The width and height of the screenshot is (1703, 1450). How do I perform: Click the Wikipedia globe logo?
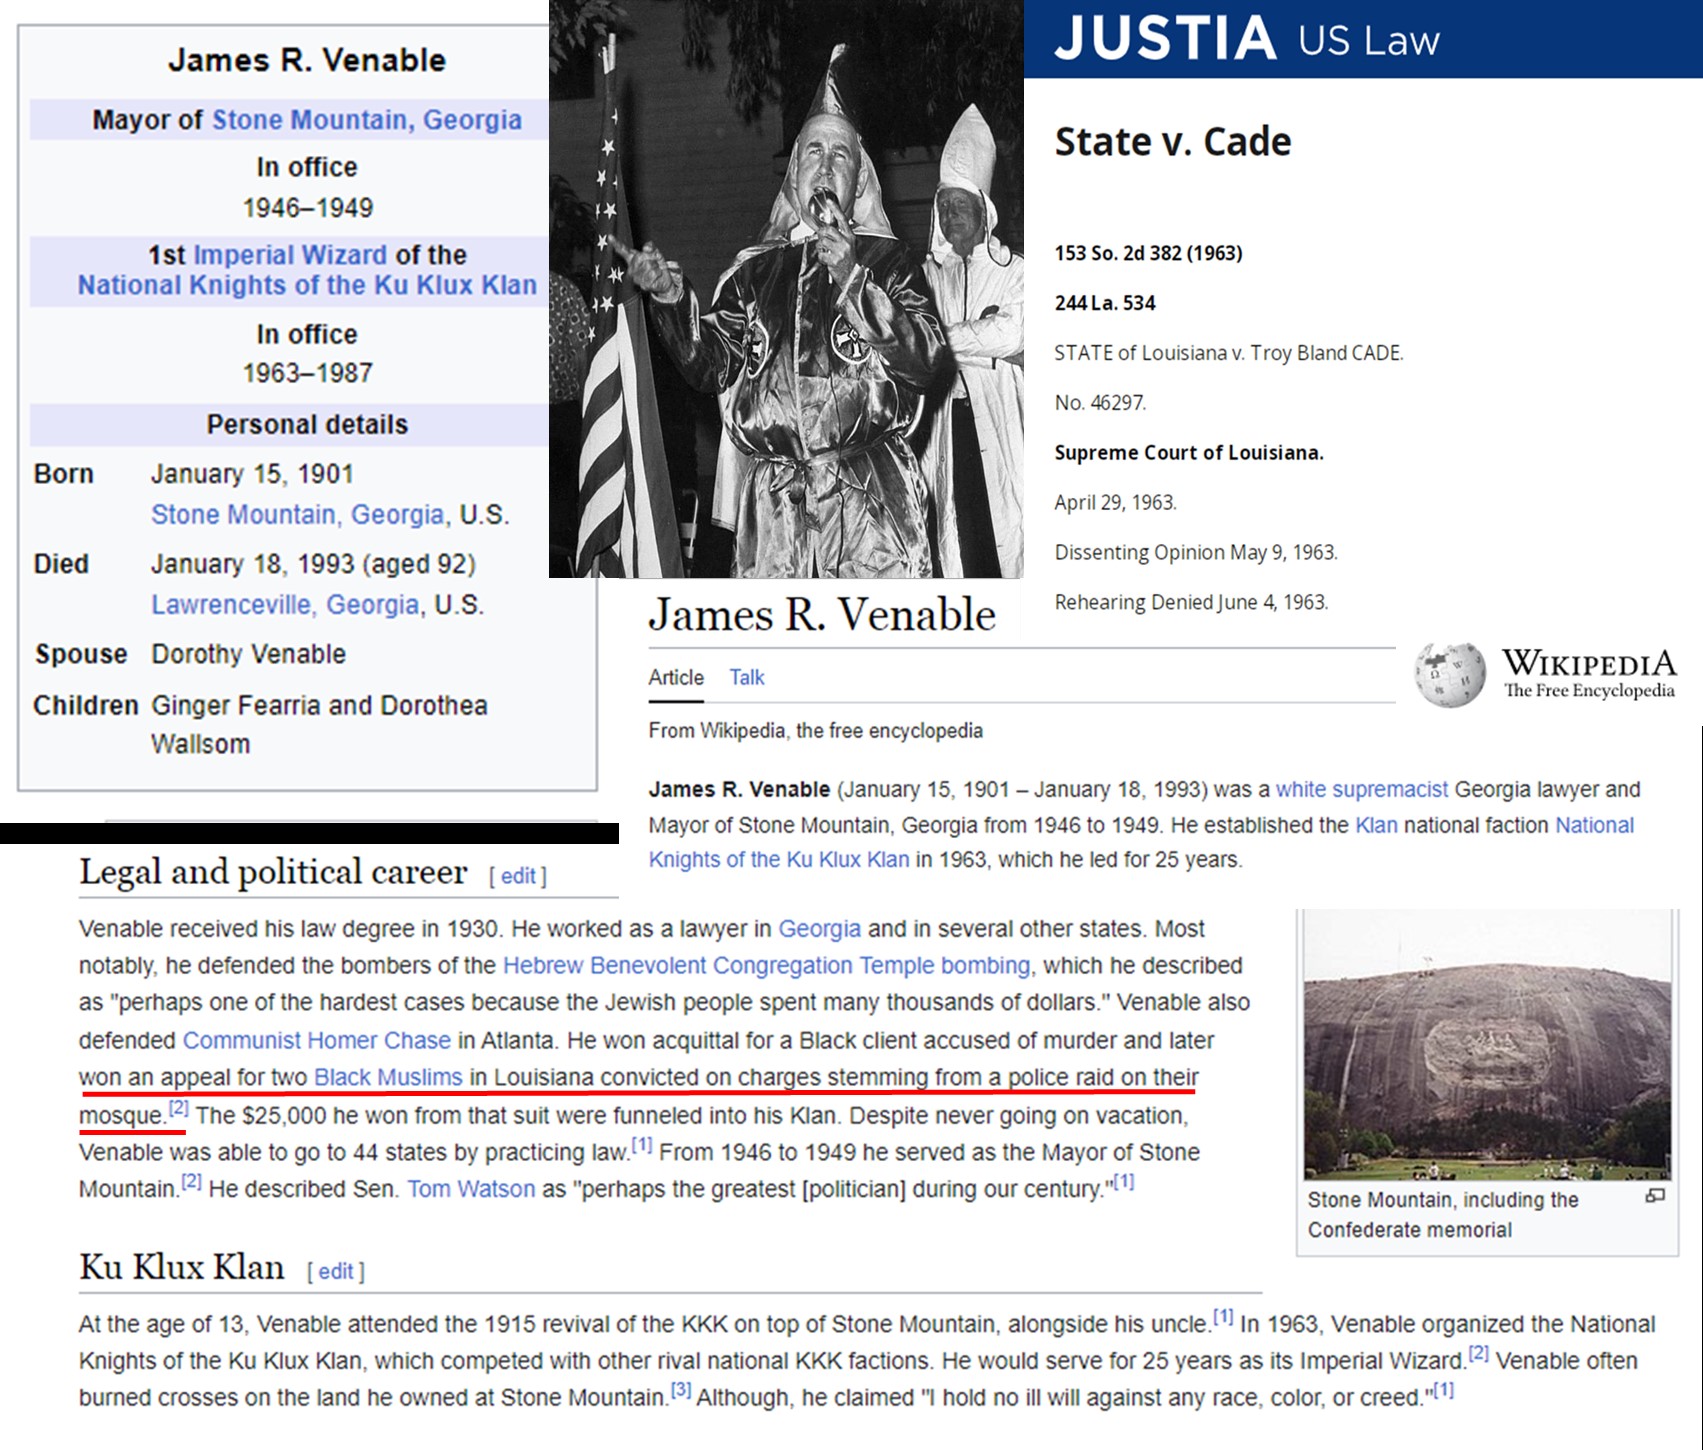[x=1449, y=674]
